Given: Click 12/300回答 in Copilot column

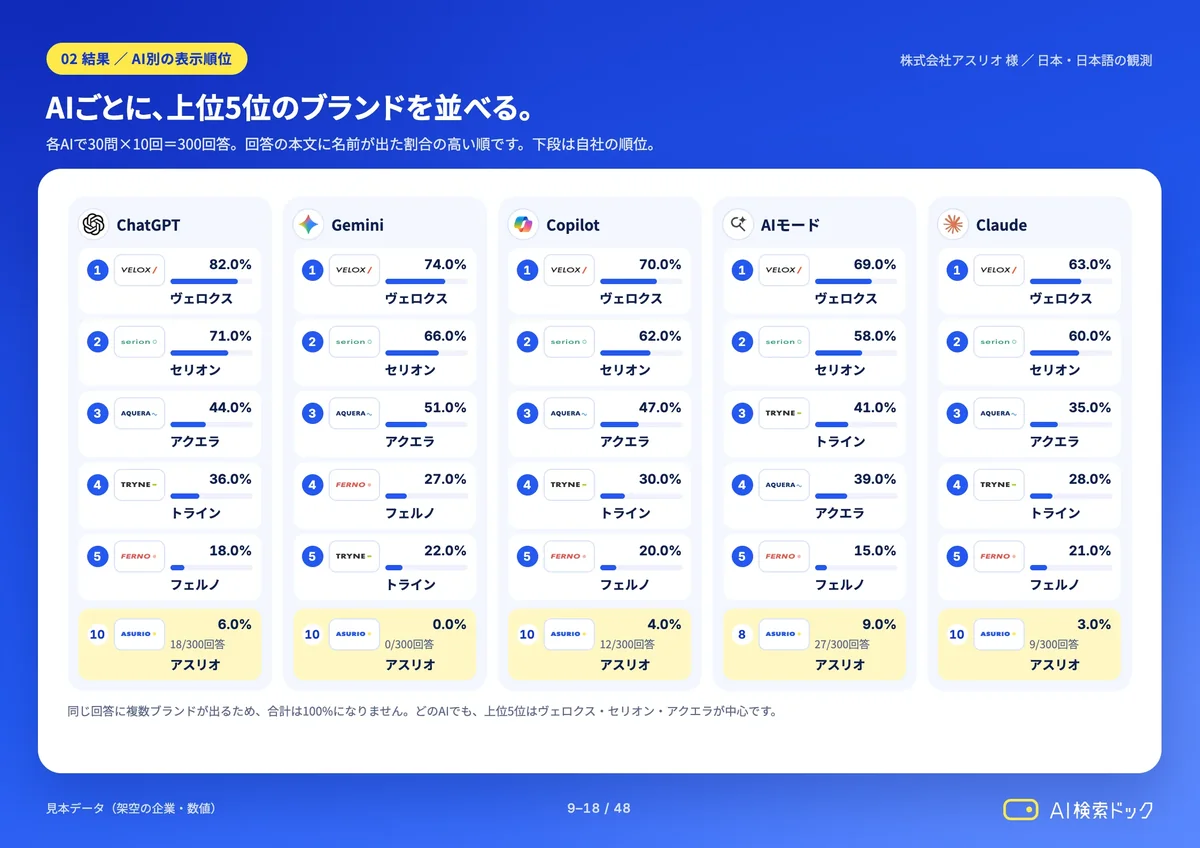Looking at the screenshot, I should (x=625, y=645).
